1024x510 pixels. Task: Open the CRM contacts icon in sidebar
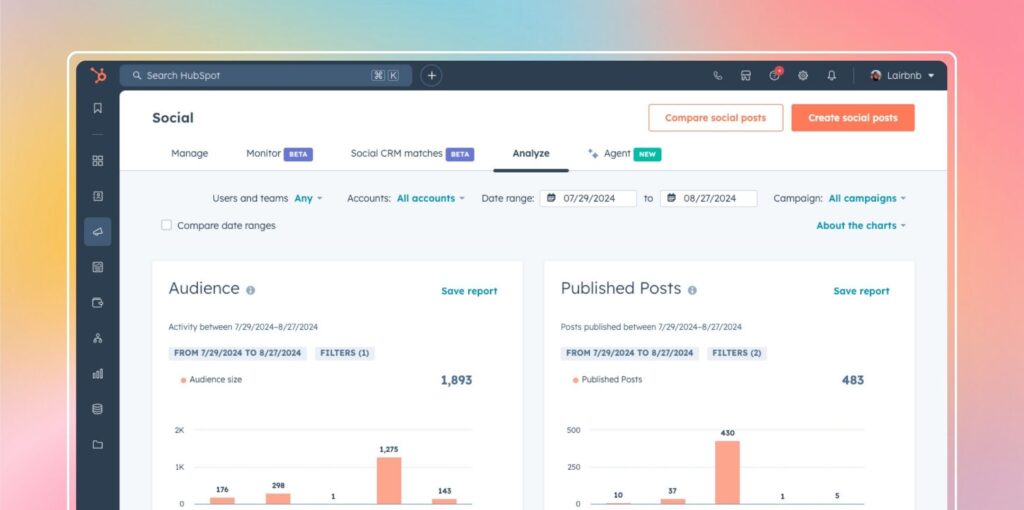point(97,196)
